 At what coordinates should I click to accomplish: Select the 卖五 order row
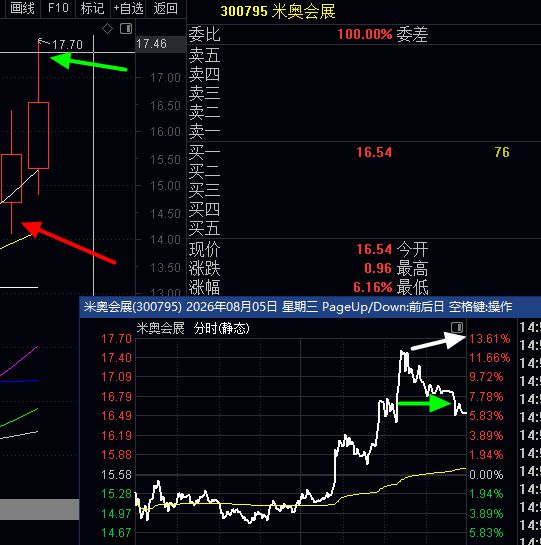pyautogui.click(x=364, y=55)
